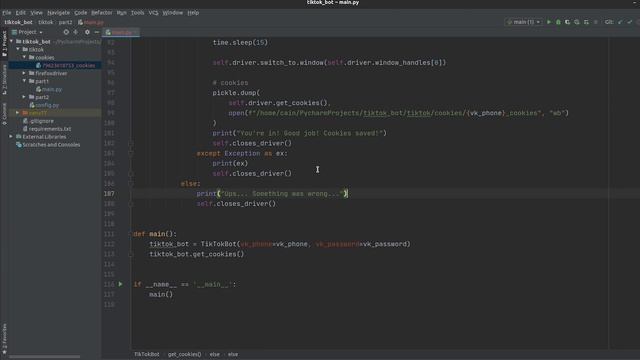Screen dimensions: 640x360
Task: Collapse the tiktok_bot root folder
Action: (x=12, y=42)
